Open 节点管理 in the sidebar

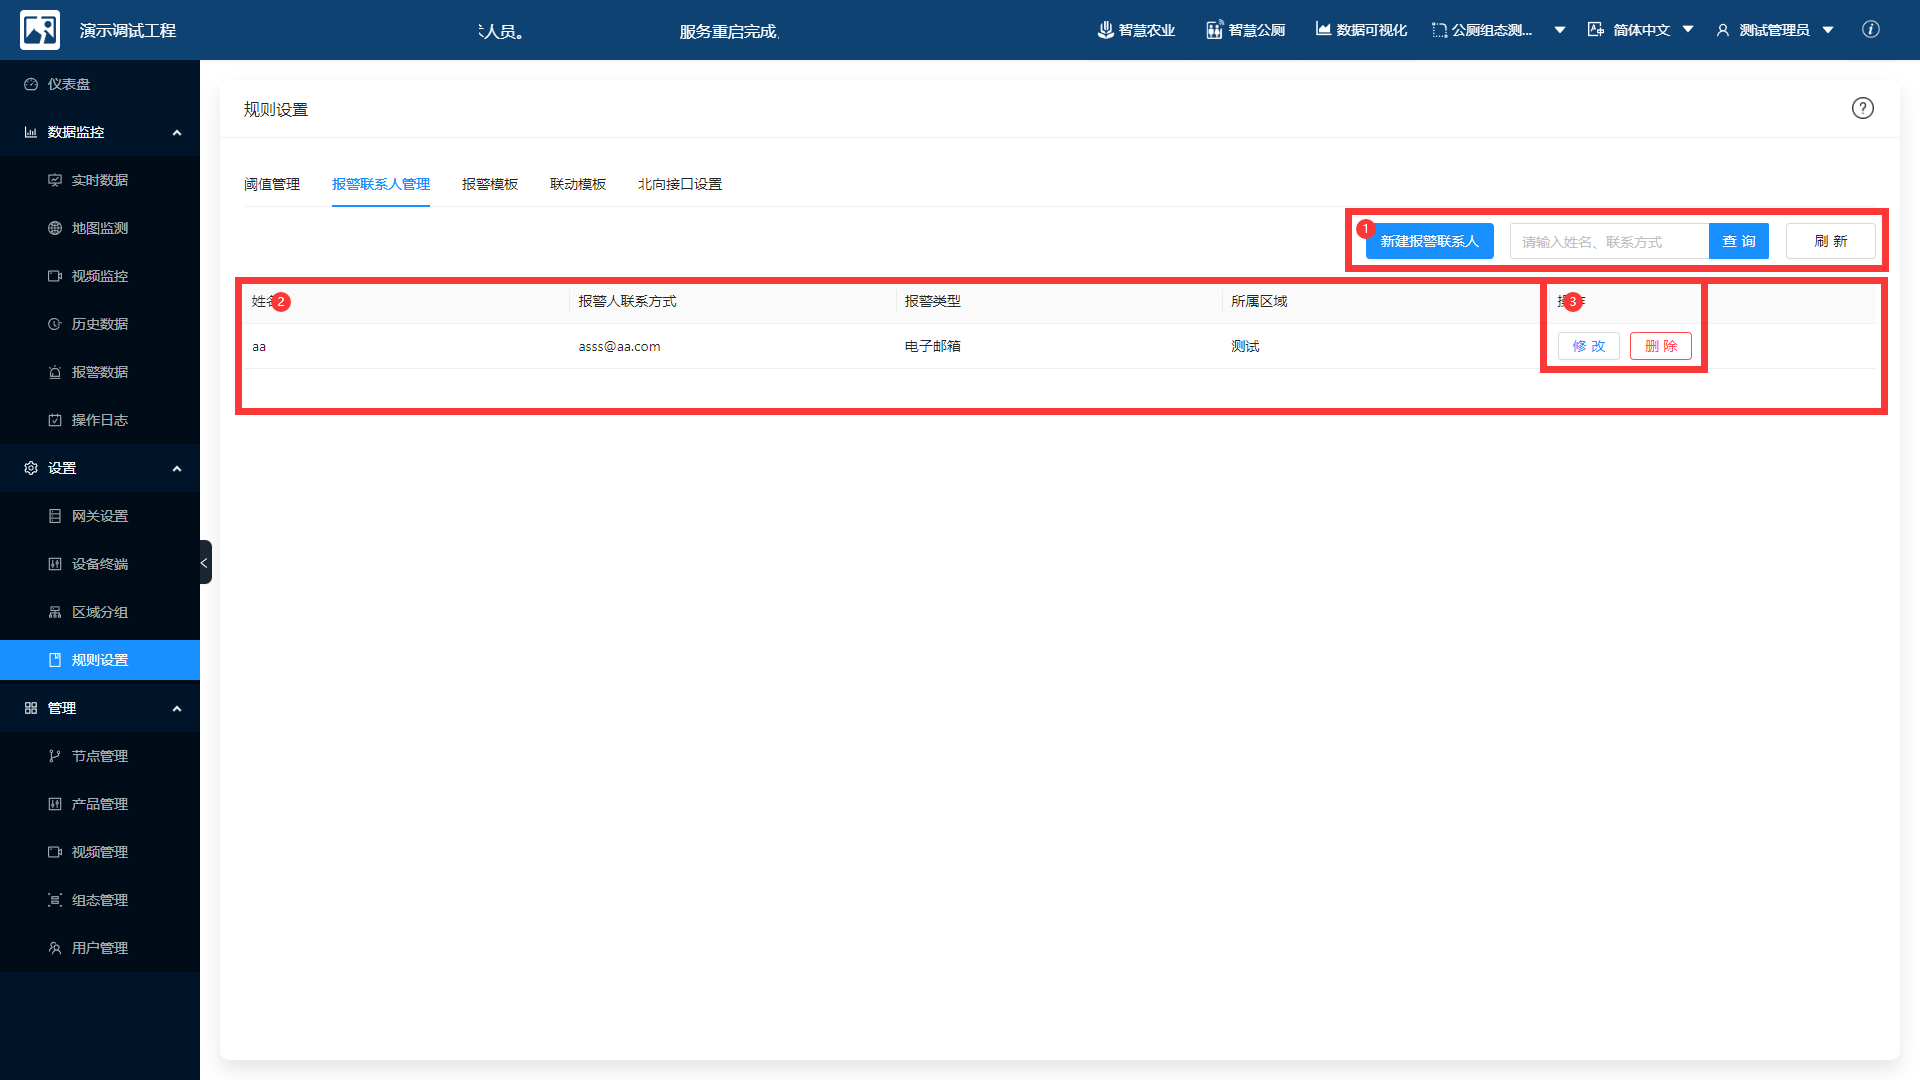pos(100,756)
